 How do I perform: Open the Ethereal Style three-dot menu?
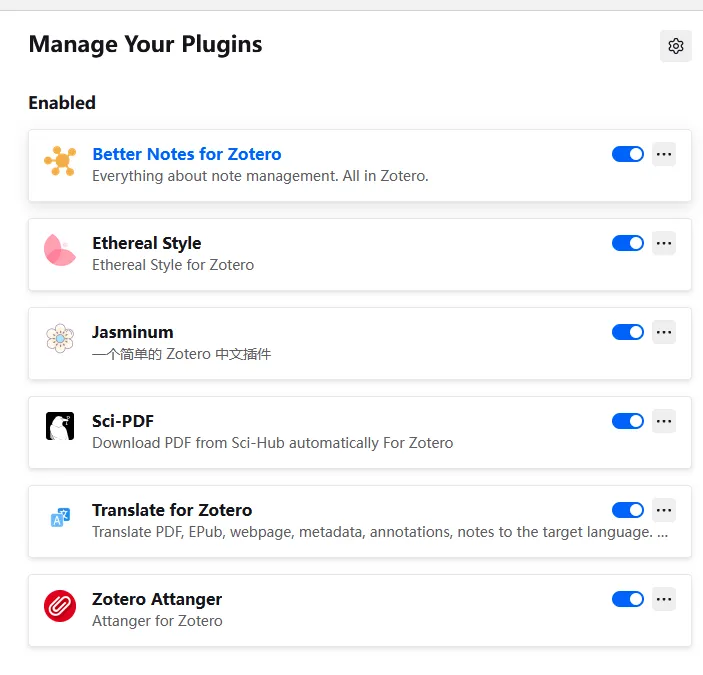click(664, 243)
